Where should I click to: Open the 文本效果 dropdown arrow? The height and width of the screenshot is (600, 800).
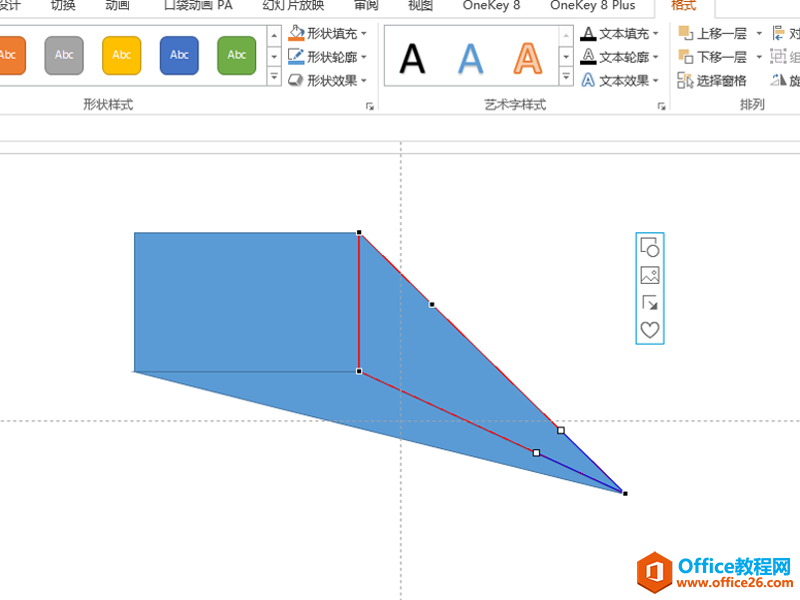click(656, 81)
